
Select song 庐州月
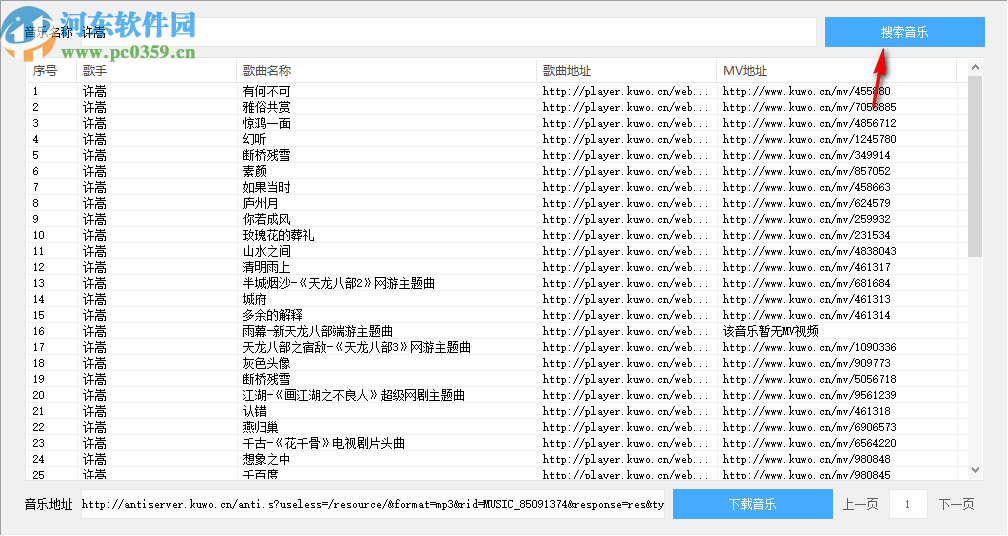click(x=260, y=204)
